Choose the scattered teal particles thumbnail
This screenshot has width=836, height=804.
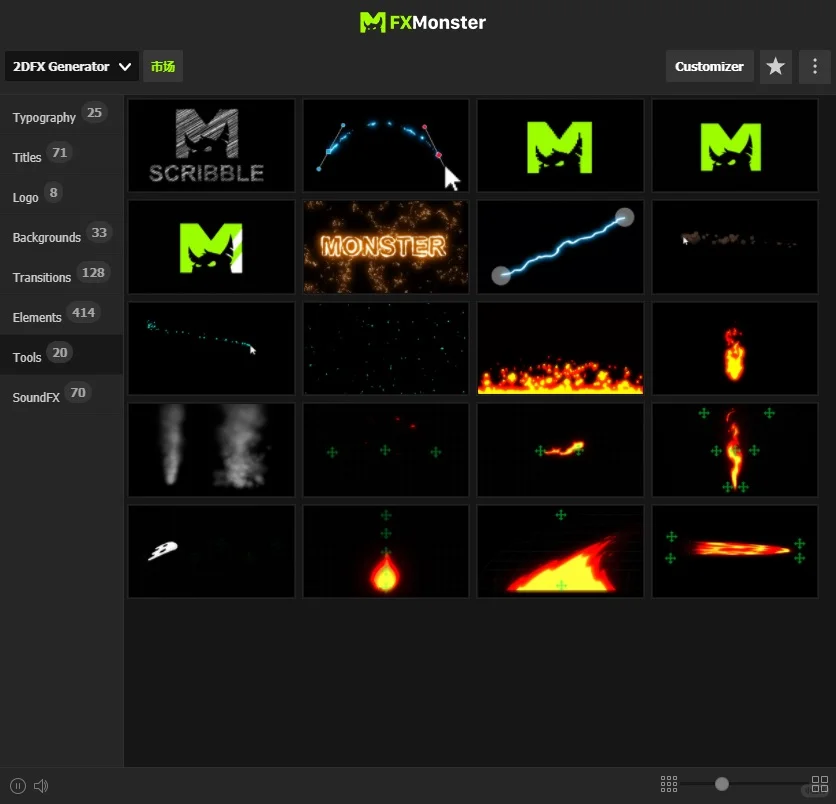(x=385, y=349)
